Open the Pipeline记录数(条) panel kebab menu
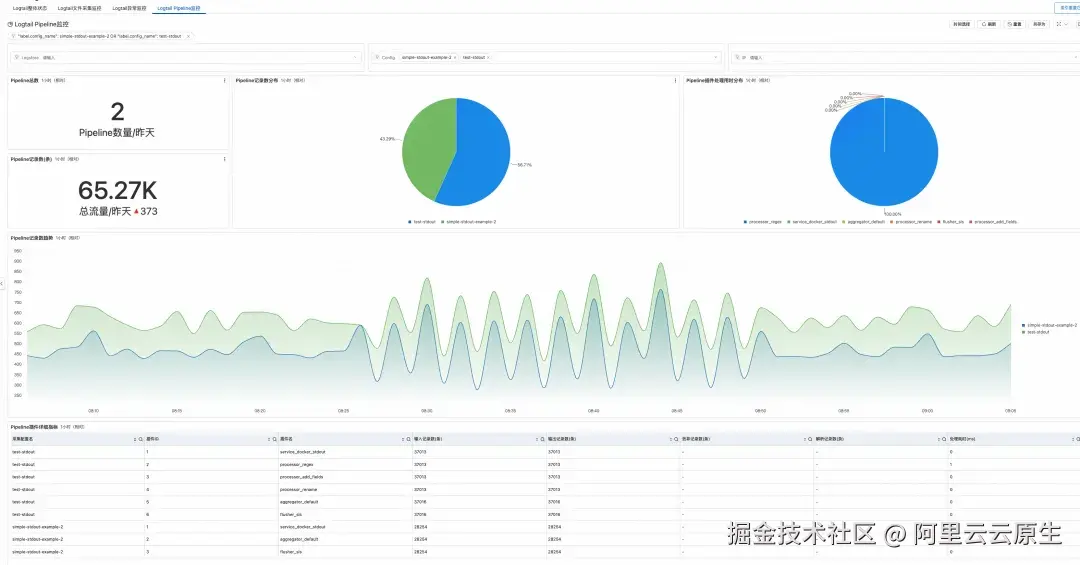1080x565 pixels. (x=225, y=159)
